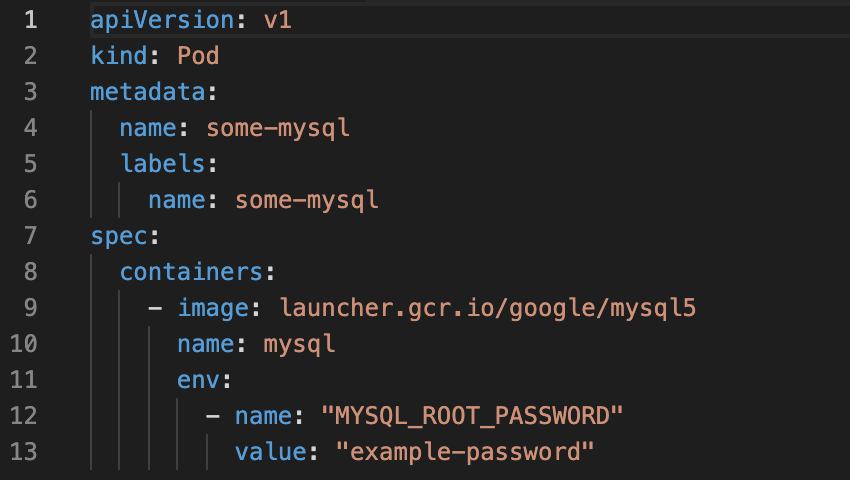Image resolution: width=850 pixels, height=480 pixels.
Task: Place cursor on value v1
Action: 278,20
